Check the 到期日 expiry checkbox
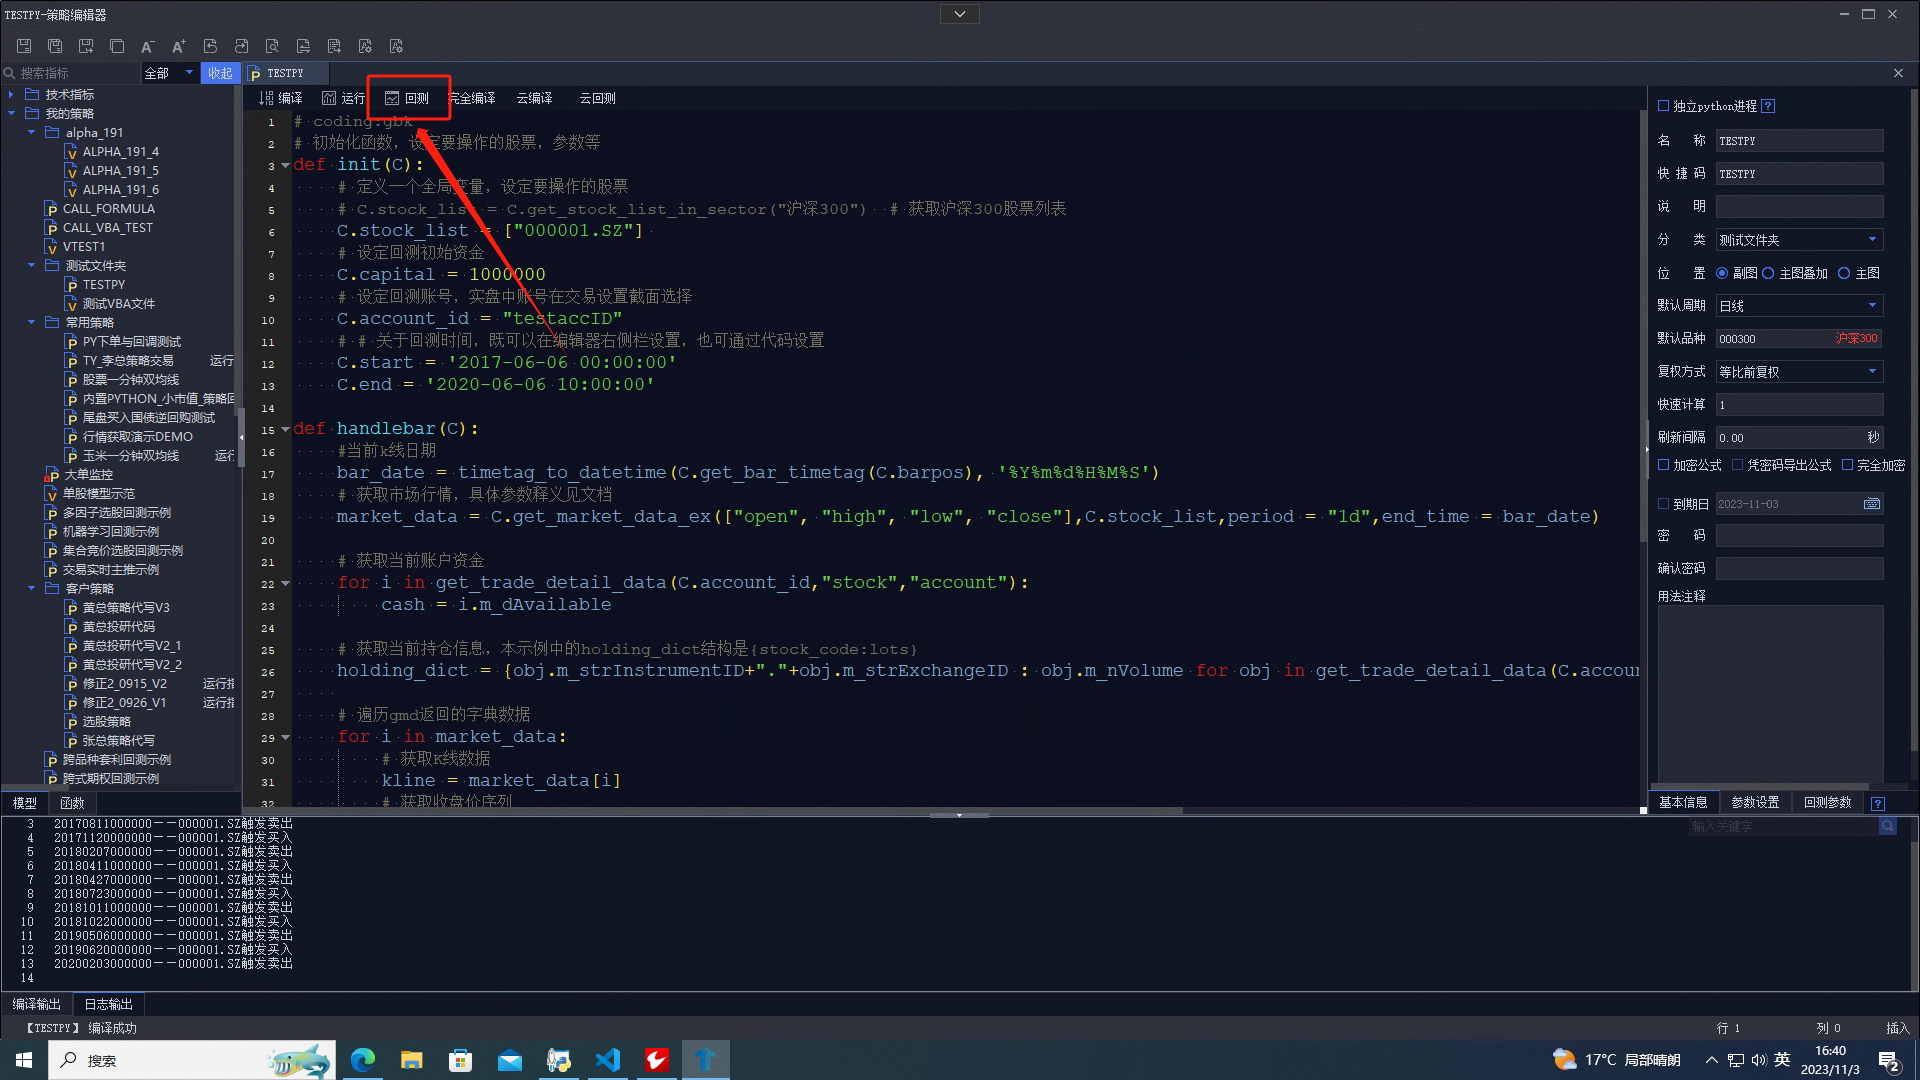 (x=1664, y=504)
